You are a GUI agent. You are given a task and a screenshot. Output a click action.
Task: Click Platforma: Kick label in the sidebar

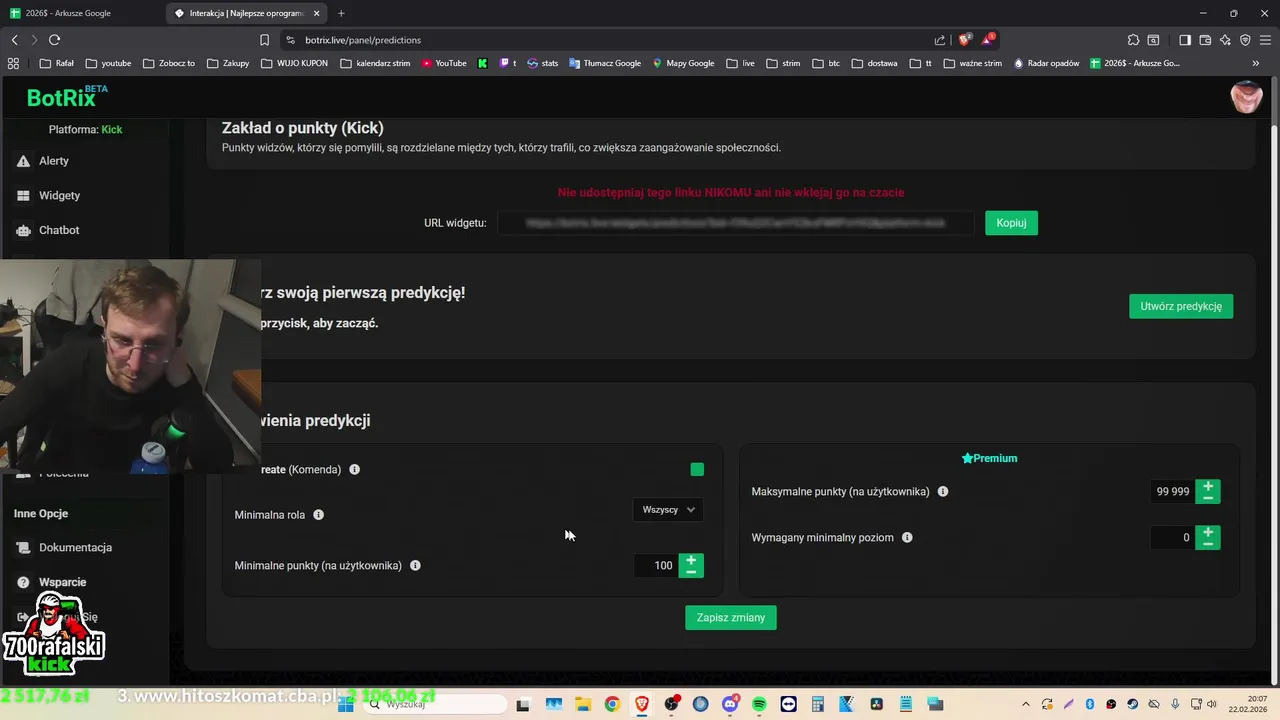(x=85, y=130)
